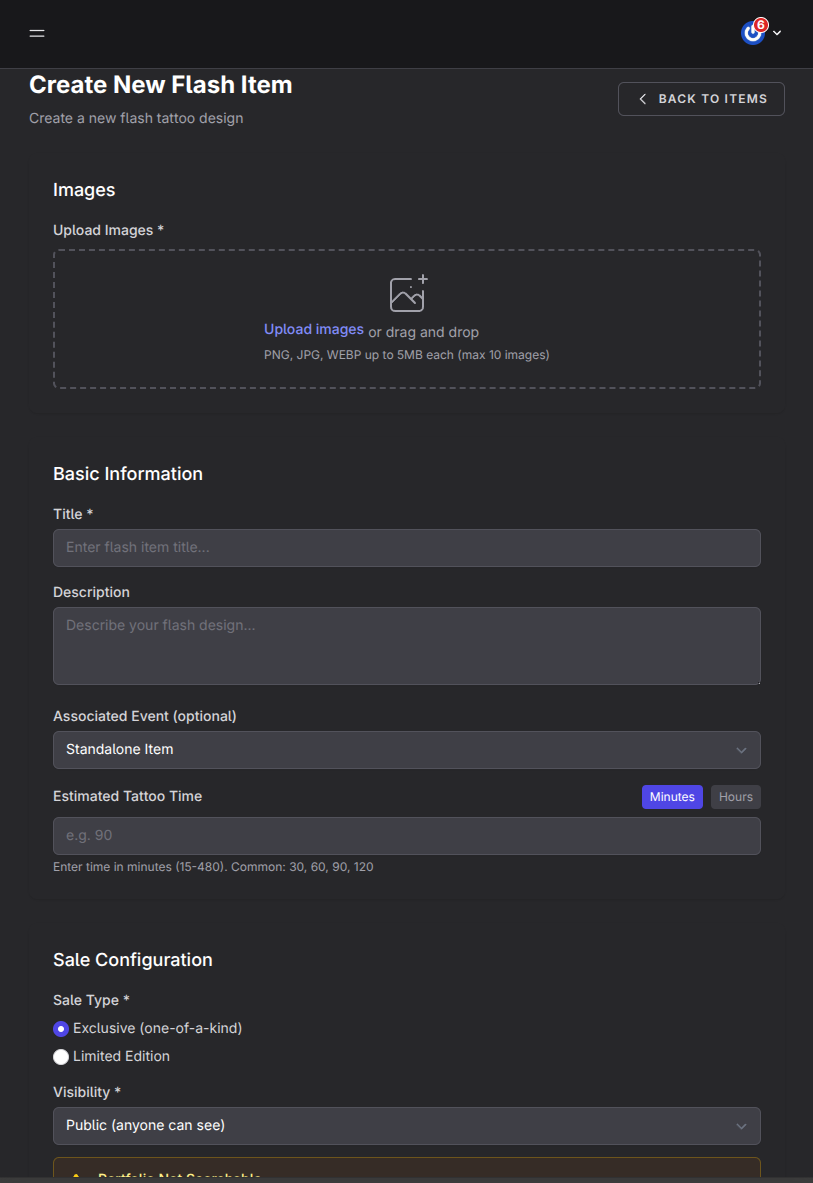Switch the time unit to Hours

click(735, 796)
